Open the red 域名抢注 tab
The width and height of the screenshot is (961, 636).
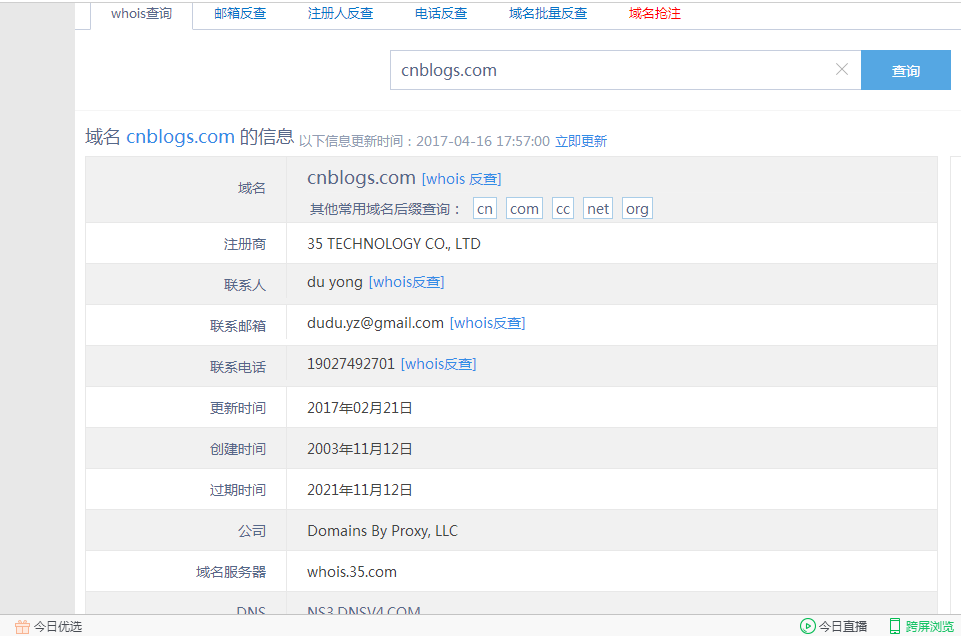(x=655, y=13)
